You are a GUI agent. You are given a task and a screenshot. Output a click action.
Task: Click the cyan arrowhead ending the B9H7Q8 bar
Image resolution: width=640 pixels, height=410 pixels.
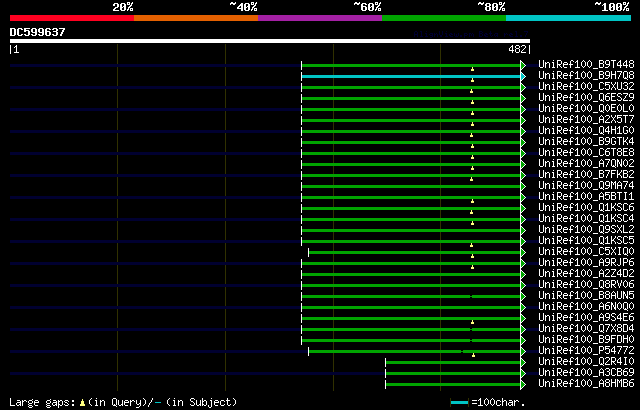point(523,77)
